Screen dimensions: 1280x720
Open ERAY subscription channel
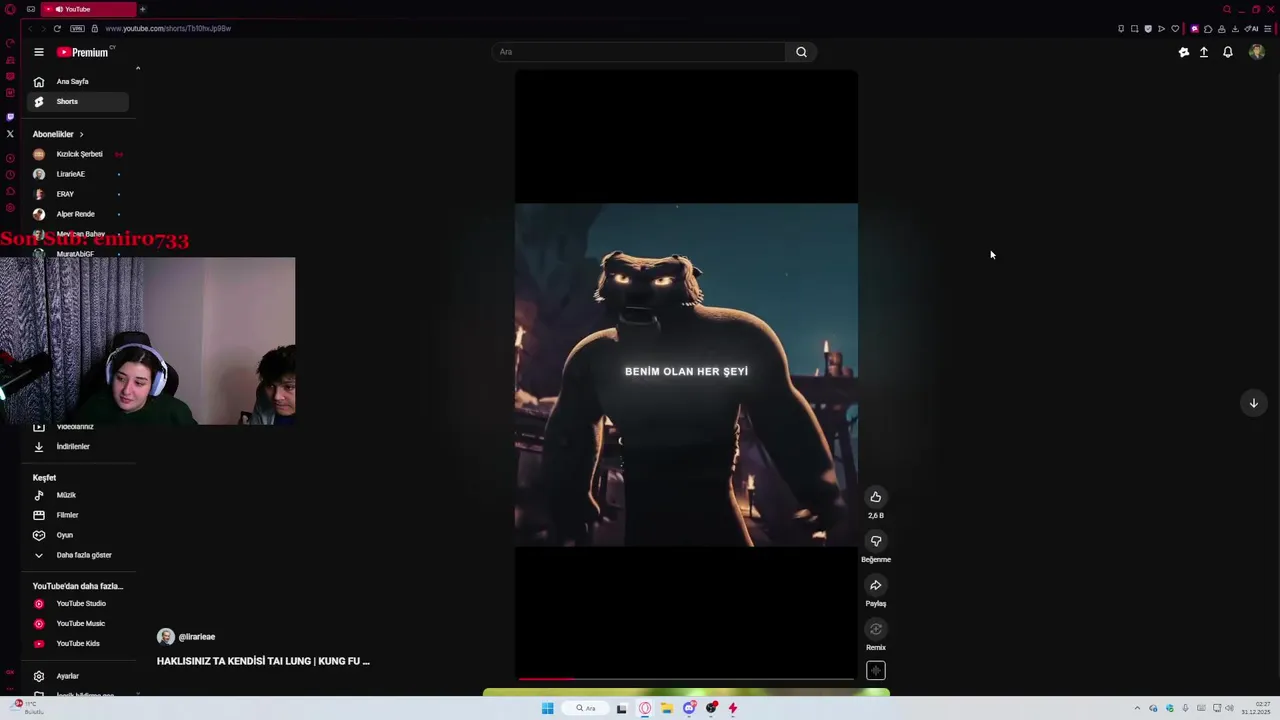pos(78,194)
